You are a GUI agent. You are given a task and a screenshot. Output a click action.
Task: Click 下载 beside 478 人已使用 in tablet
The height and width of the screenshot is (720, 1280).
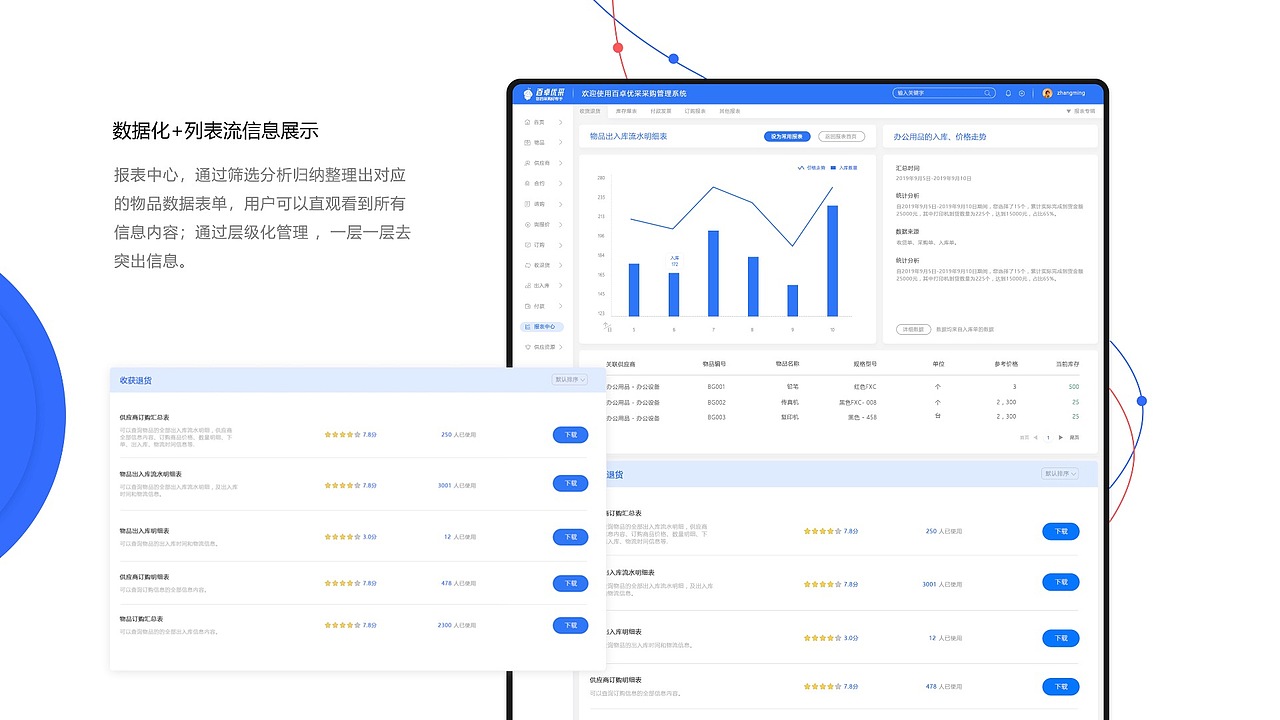[x=1061, y=687]
